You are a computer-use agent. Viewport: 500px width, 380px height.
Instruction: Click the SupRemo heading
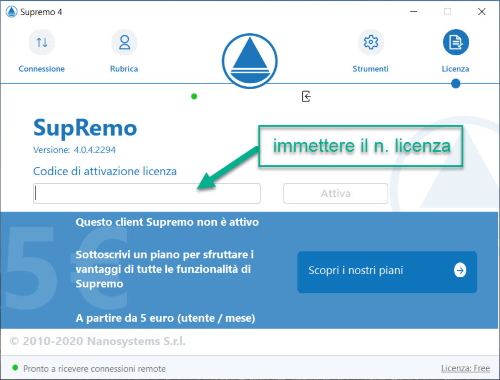tap(85, 128)
